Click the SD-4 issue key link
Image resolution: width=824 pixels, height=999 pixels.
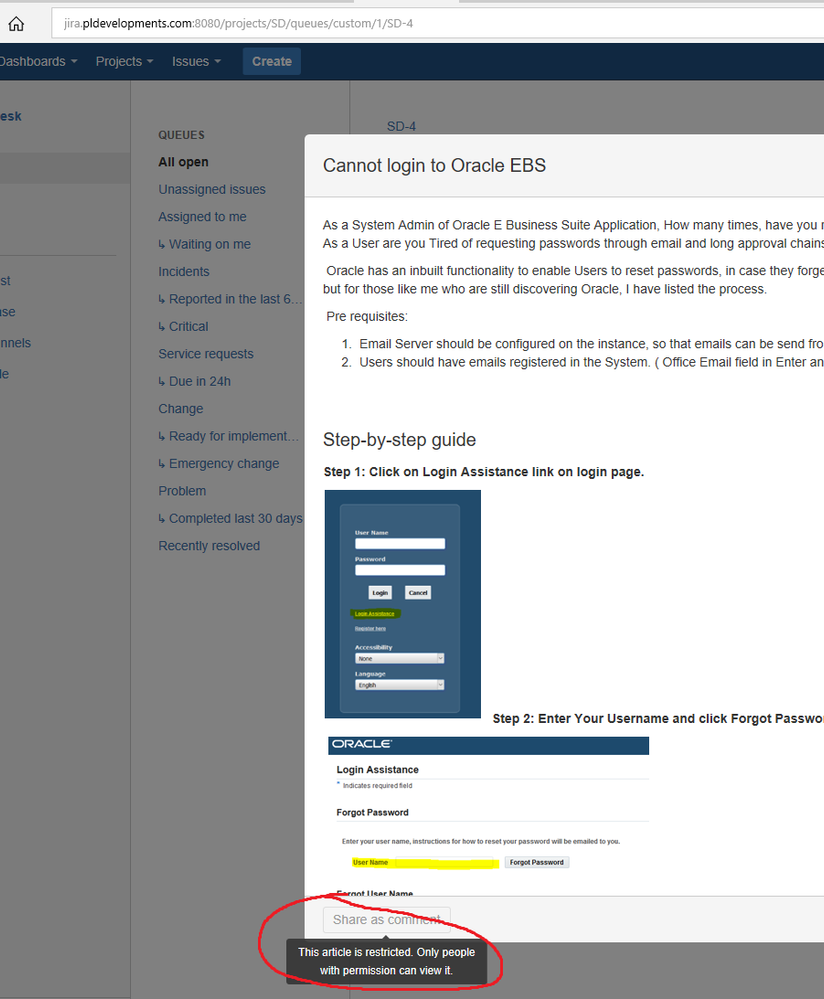click(x=401, y=126)
